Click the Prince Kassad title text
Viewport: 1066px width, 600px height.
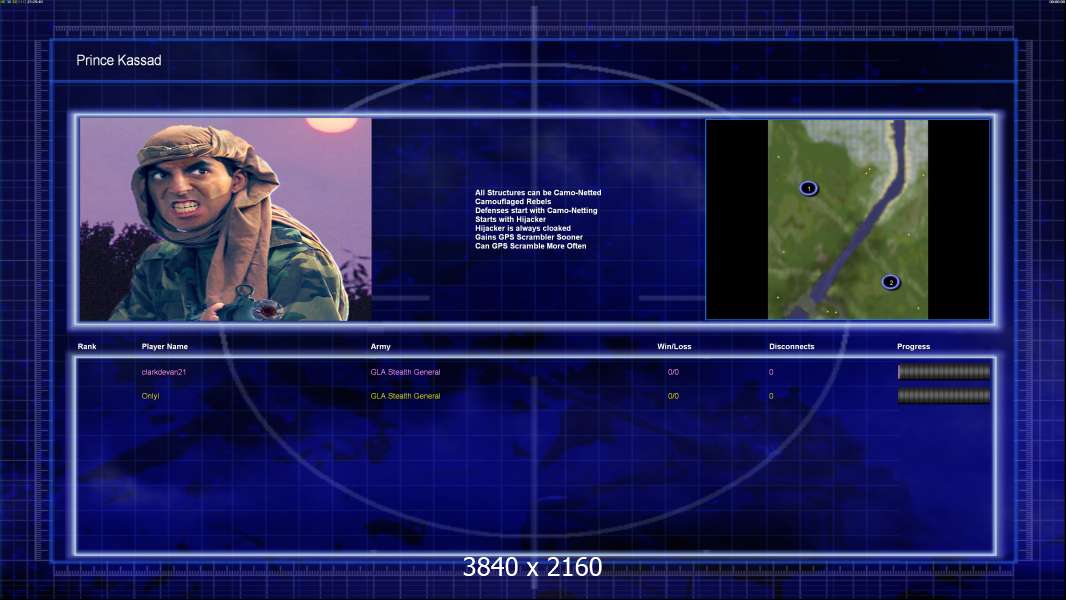point(118,61)
